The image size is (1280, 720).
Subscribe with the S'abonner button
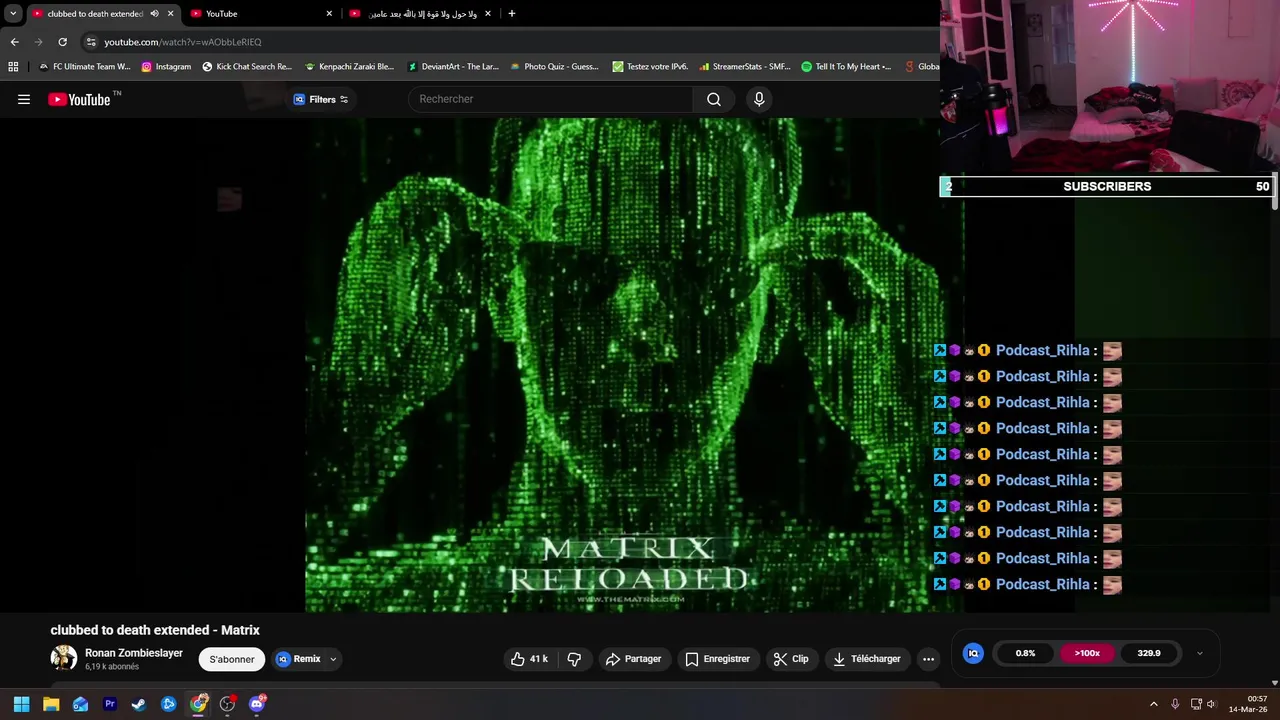[232, 659]
